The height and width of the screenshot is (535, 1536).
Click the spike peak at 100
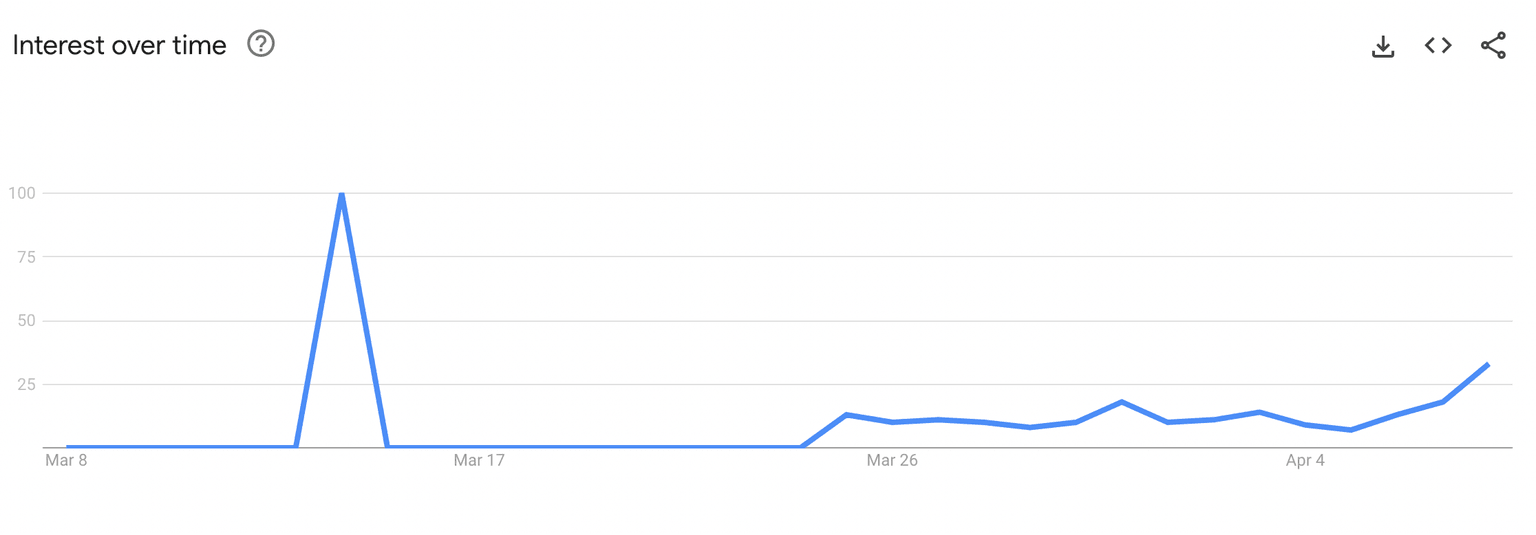click(342, 193)
